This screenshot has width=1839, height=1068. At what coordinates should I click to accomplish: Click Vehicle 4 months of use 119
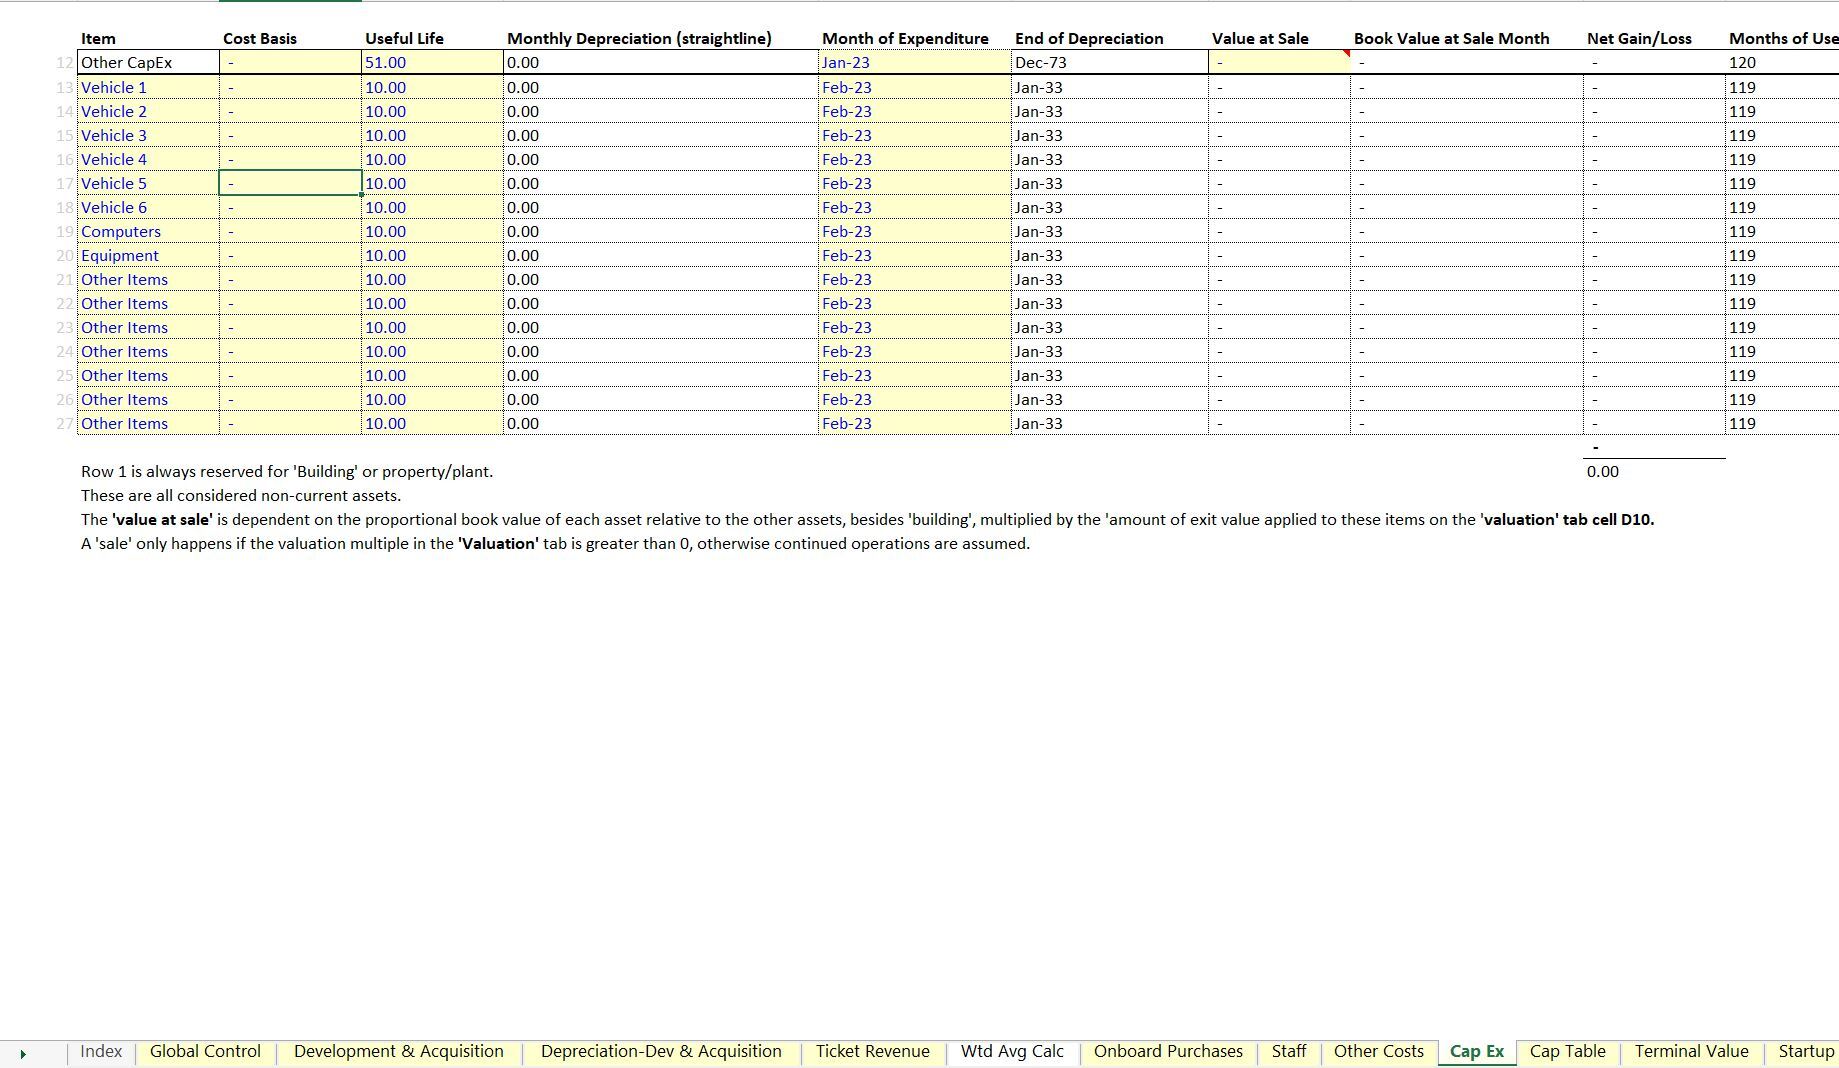(1782, 159)
